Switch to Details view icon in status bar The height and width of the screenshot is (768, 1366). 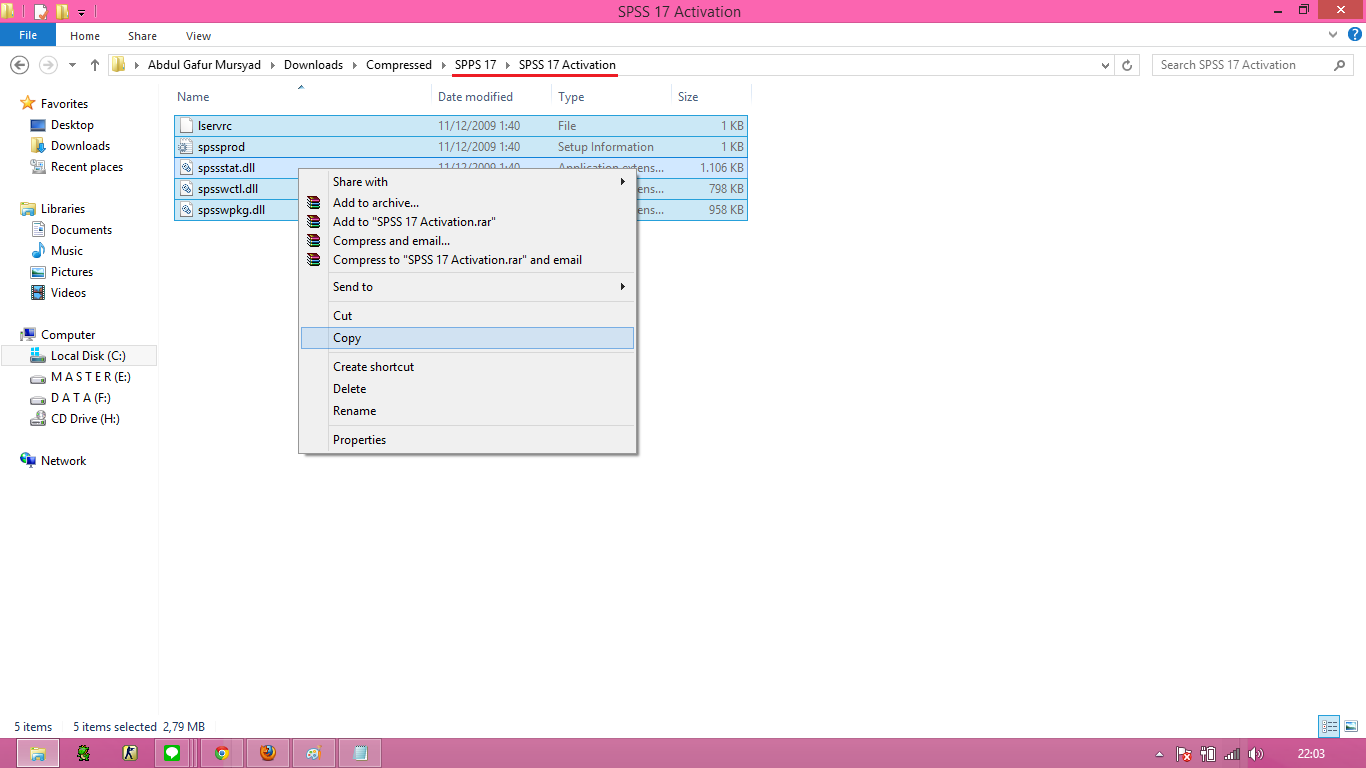1329,727
